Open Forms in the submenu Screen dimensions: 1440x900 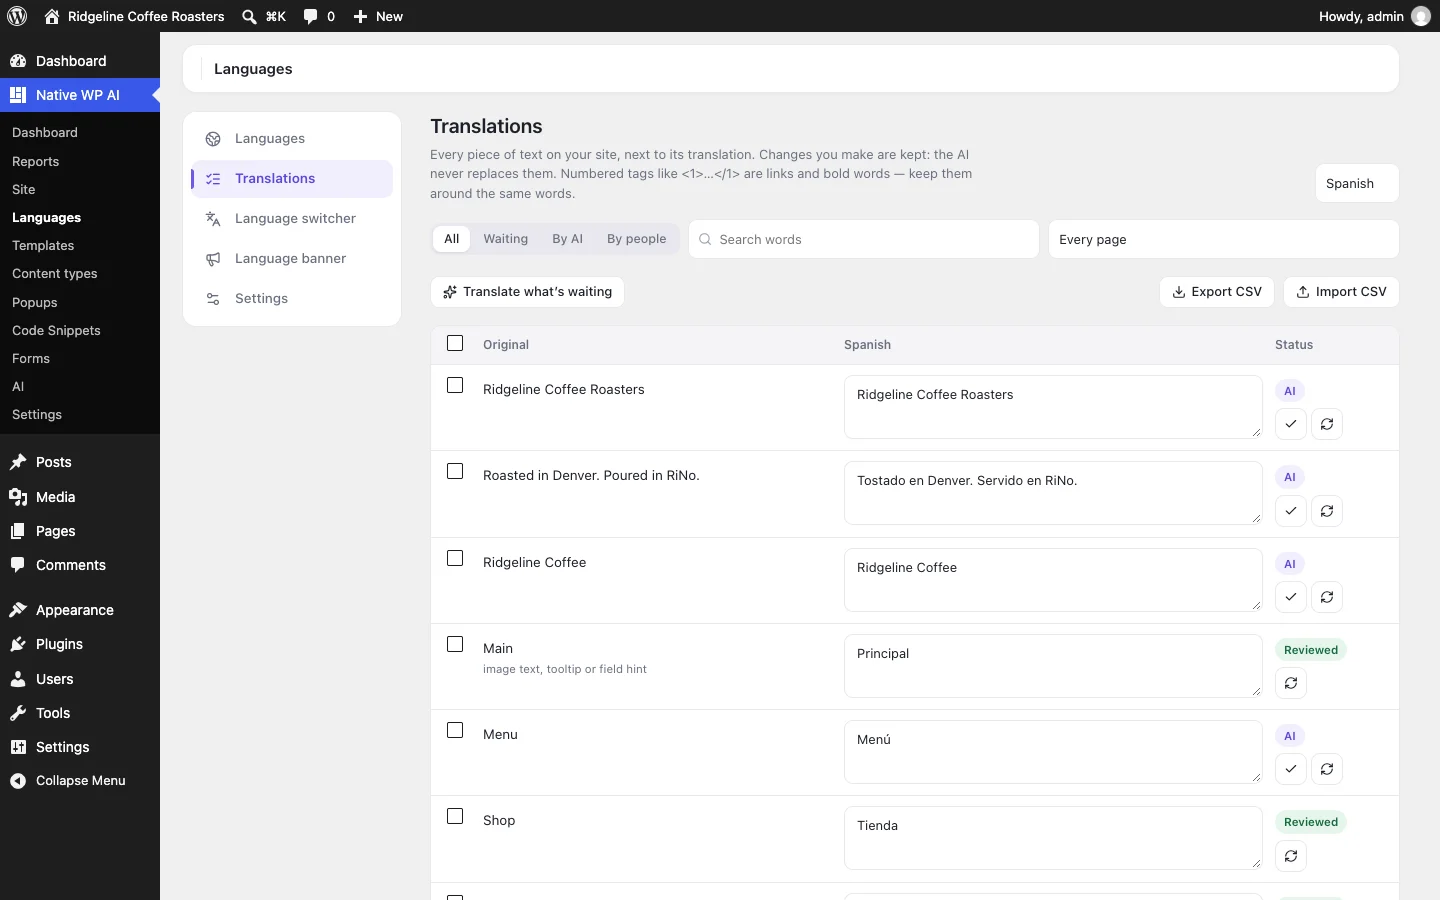click(x=31, y=358)
